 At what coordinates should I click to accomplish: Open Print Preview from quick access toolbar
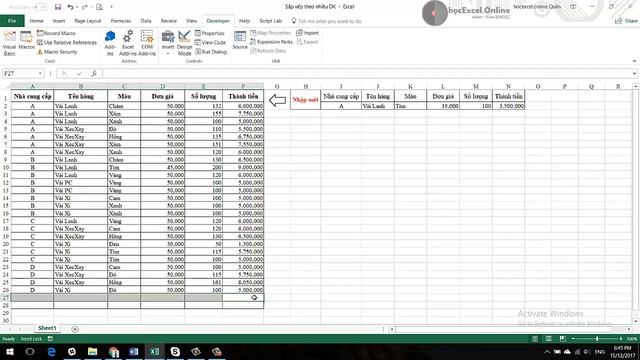tap(99, 7)
